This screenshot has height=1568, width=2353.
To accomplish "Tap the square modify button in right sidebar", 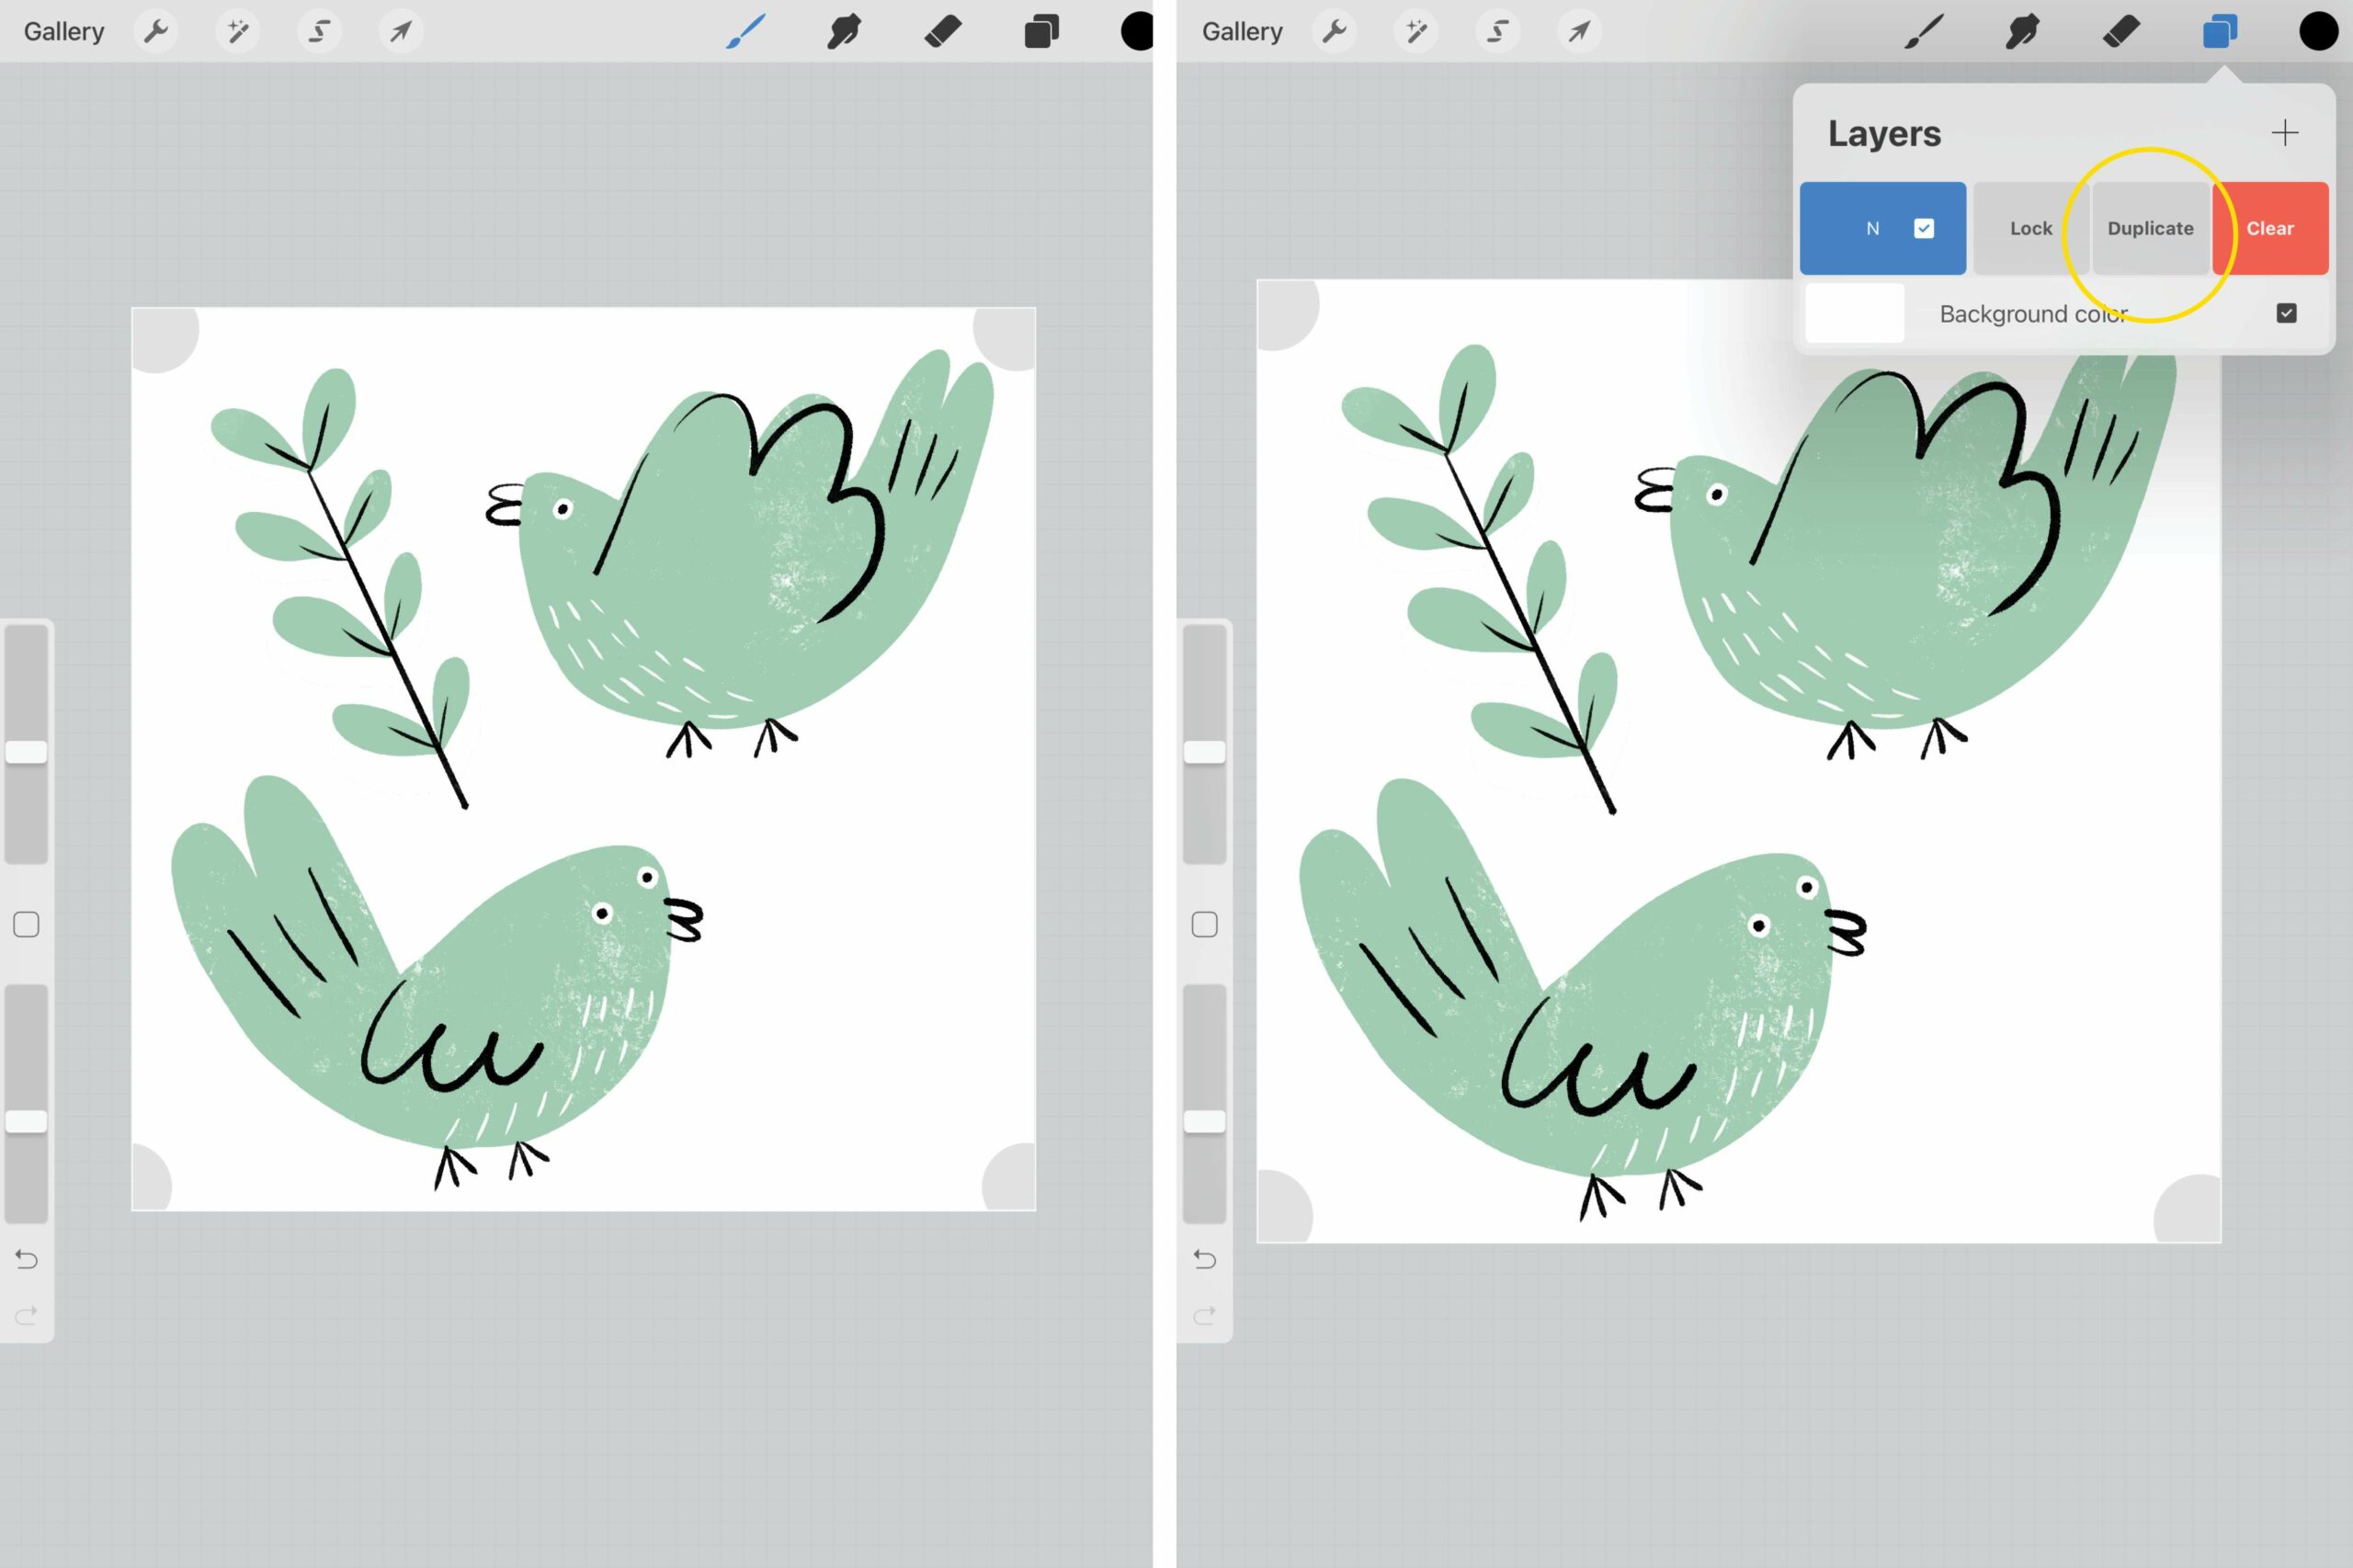I will coord(1204,925).
